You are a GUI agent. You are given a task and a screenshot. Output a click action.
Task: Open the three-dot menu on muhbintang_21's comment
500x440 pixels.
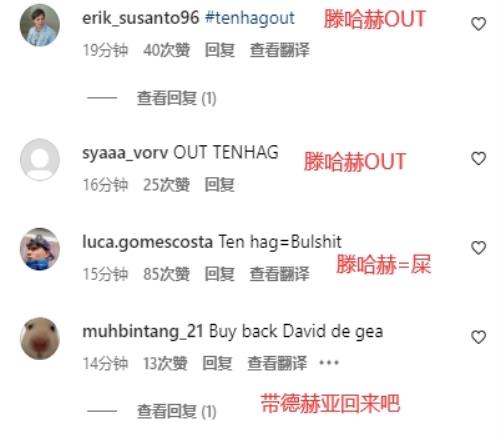coord(329,362)
